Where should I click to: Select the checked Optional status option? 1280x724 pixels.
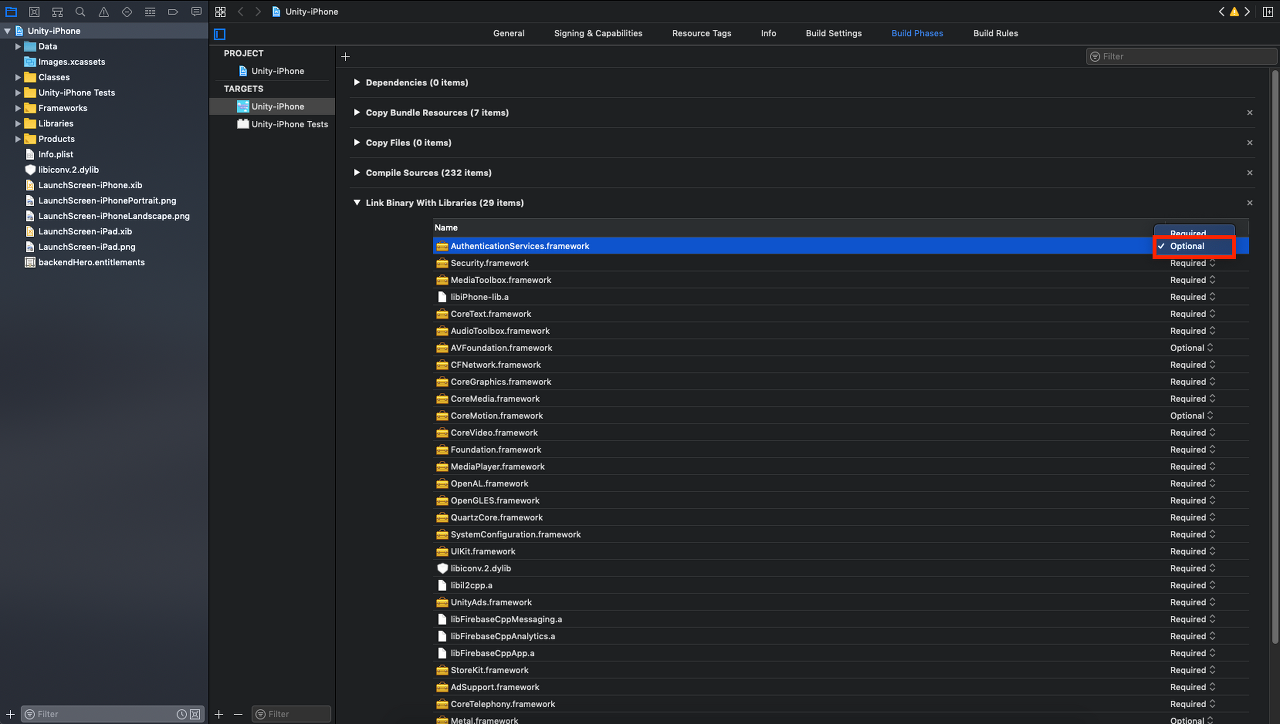(x=1194, y=246)
